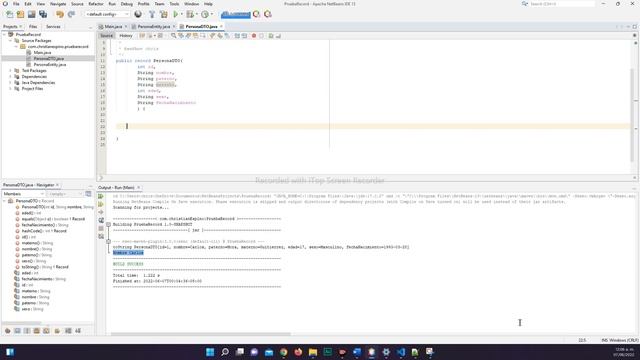Viewport: 640px width, 360px height.
Task: Toggle Show Fields filter in Navigator bottom bar
Action: pos(18,331)
